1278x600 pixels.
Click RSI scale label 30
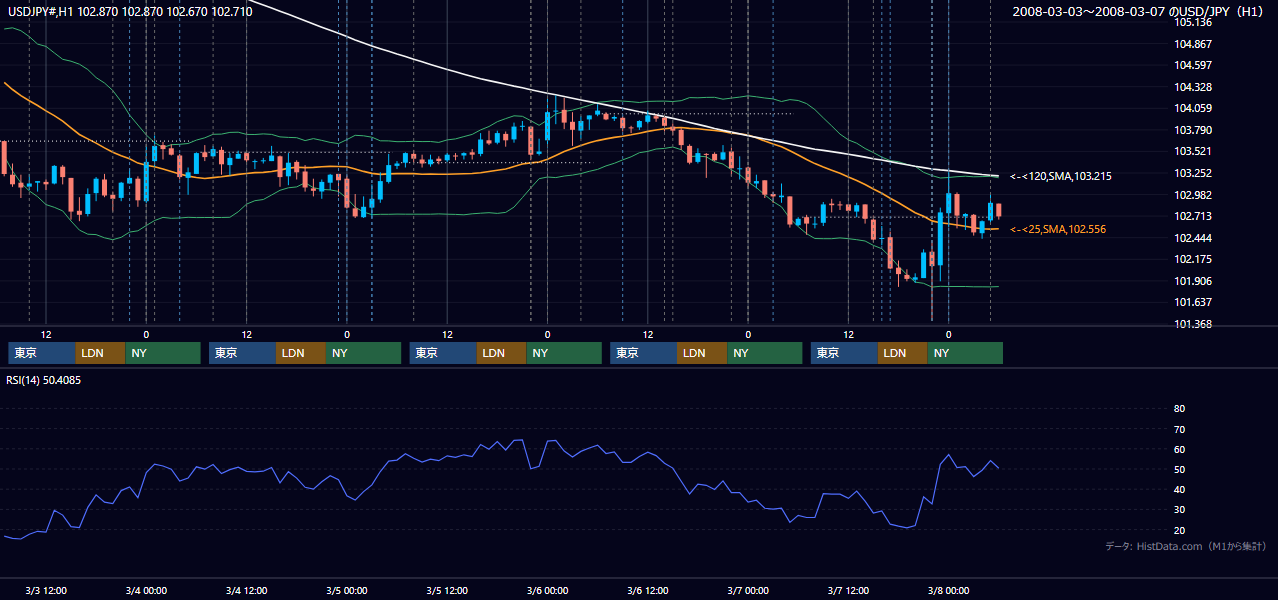1179,510
